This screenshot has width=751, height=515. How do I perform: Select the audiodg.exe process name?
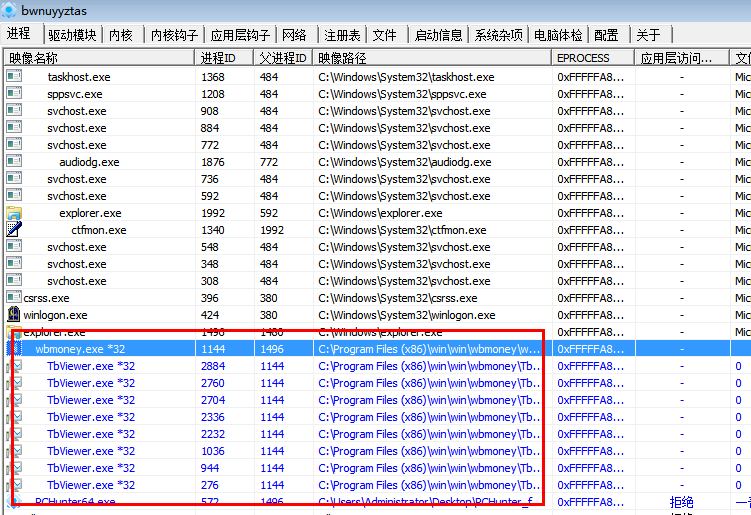(x=89, y=162)
